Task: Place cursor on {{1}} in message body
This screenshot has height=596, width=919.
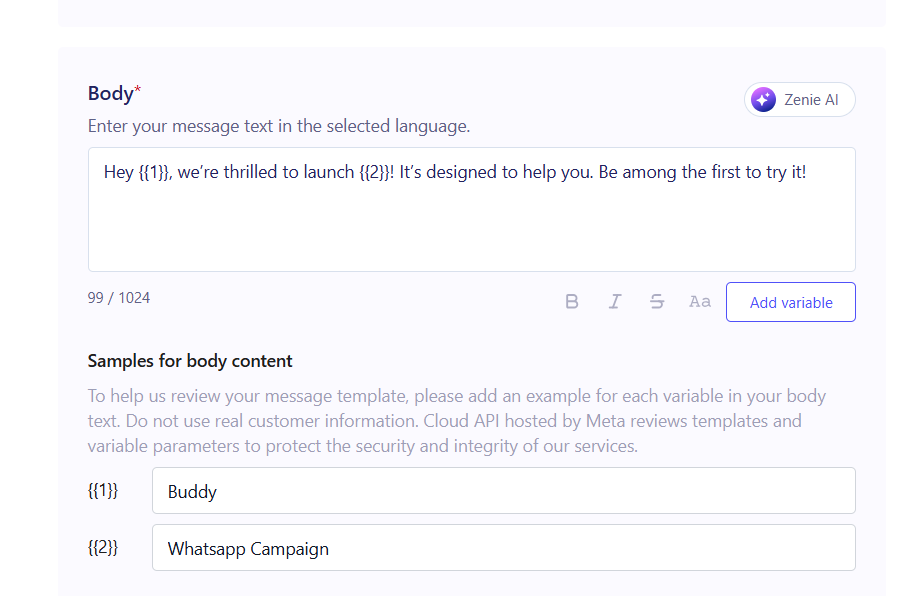Action: click(155, 173)
